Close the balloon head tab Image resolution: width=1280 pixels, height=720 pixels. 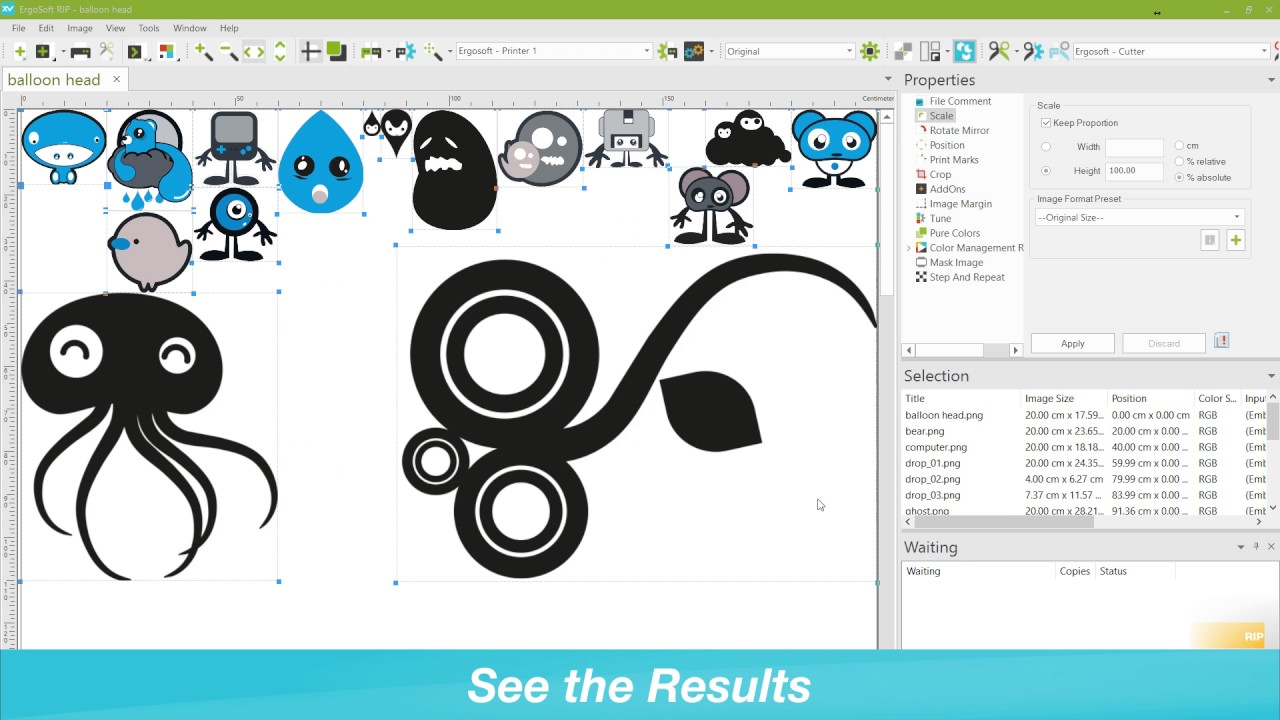[116, 79]
